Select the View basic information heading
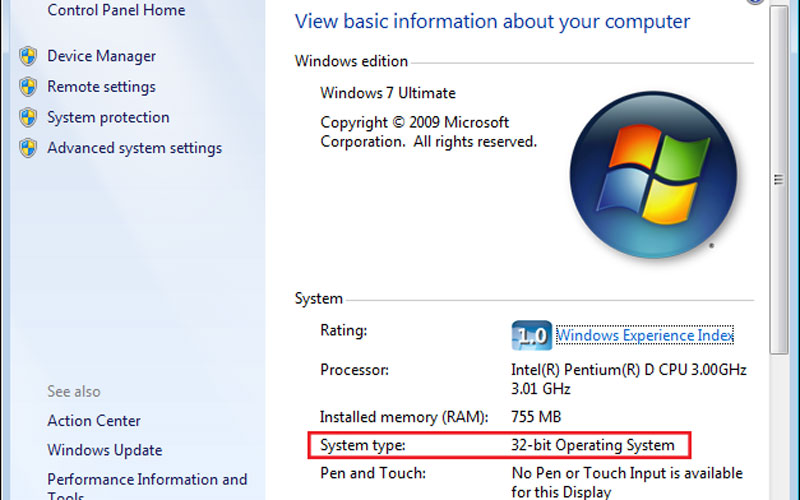This screenshot has width=800, height=500. click(x=492, y=21)
